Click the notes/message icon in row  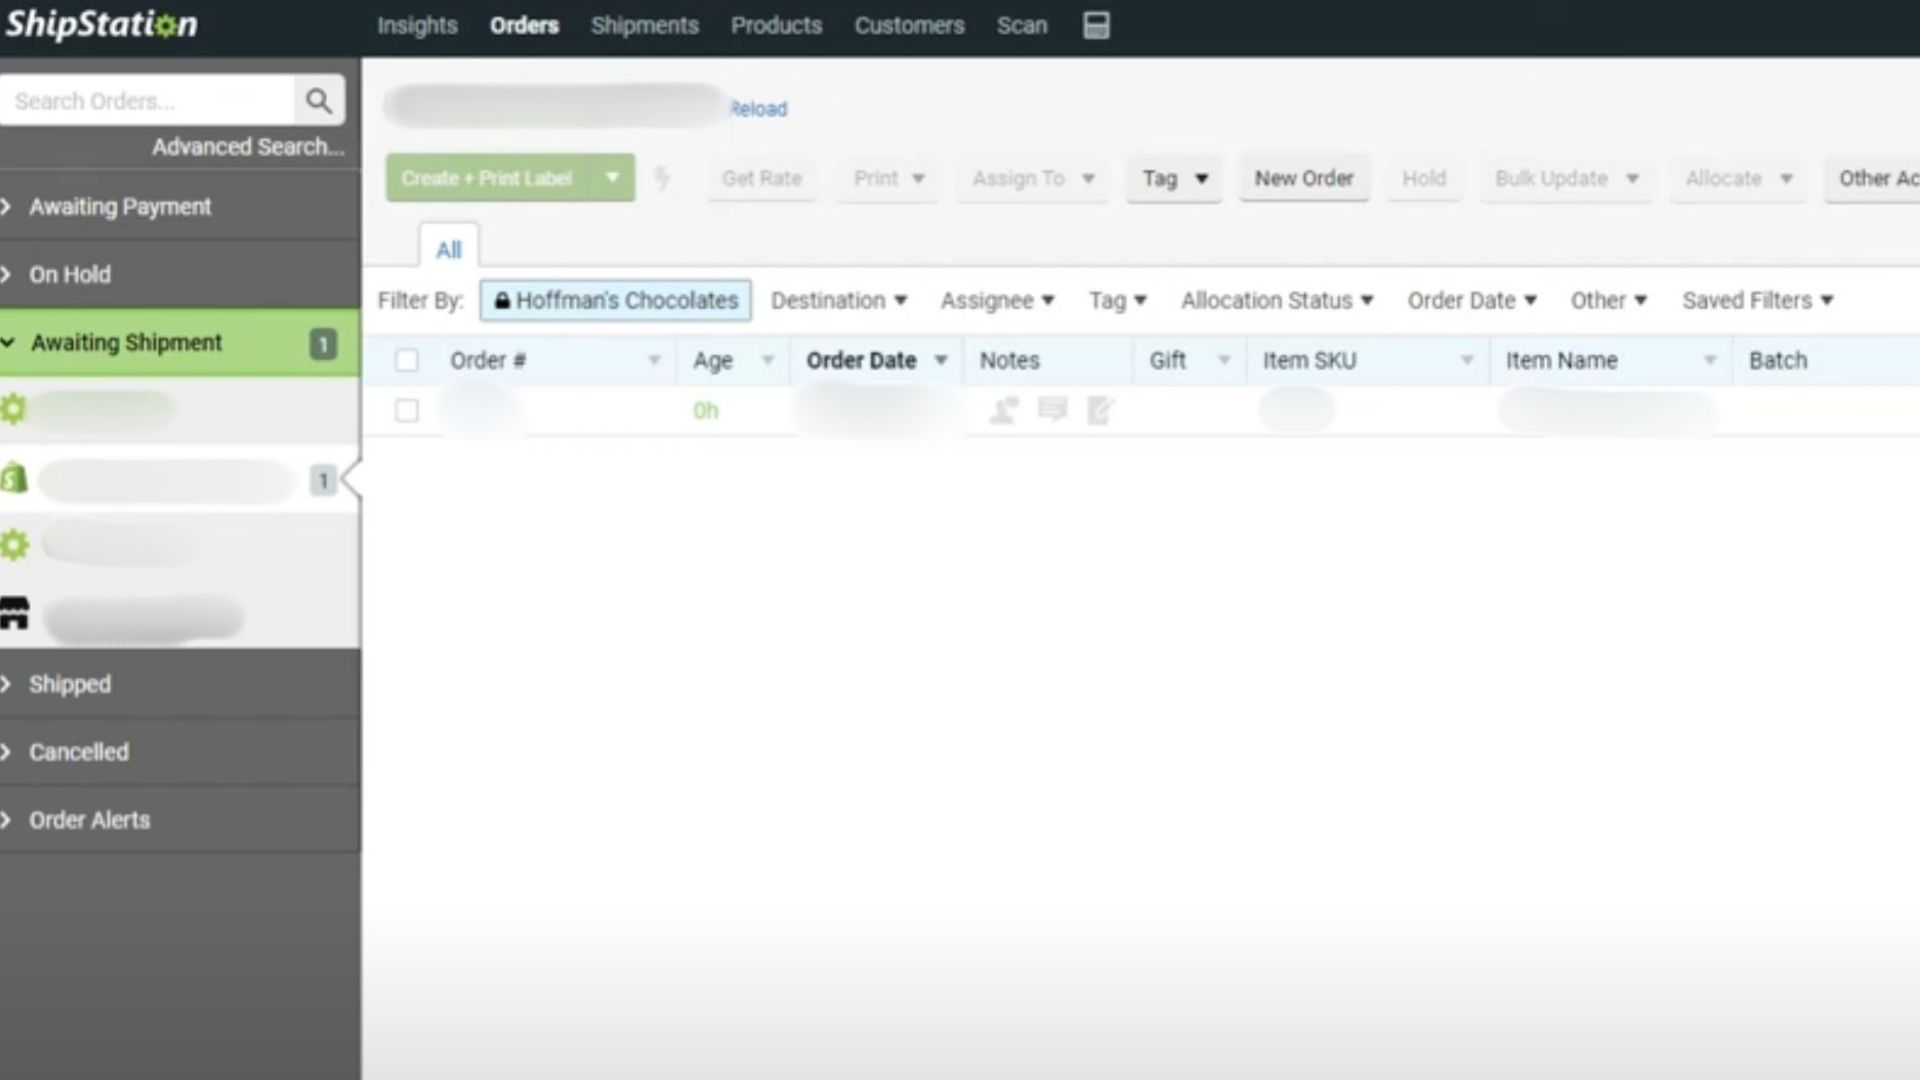coord(1052,410)
